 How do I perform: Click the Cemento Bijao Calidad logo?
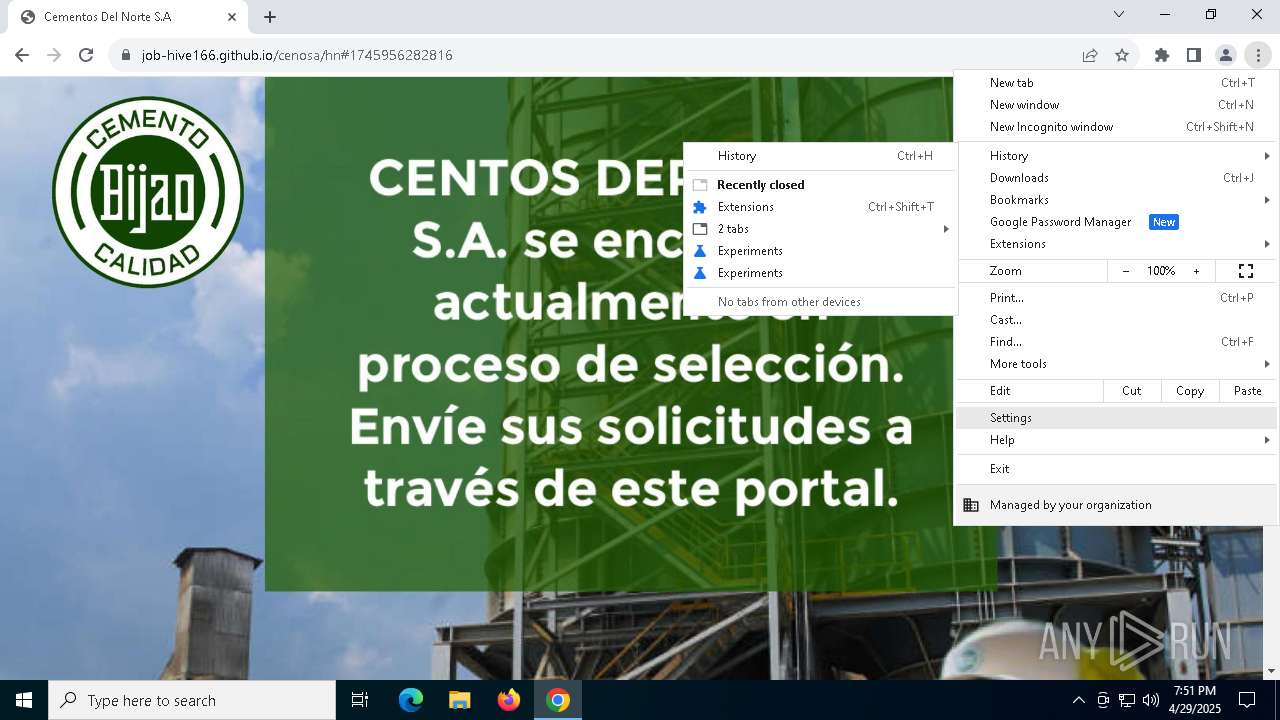pos(148,192)
